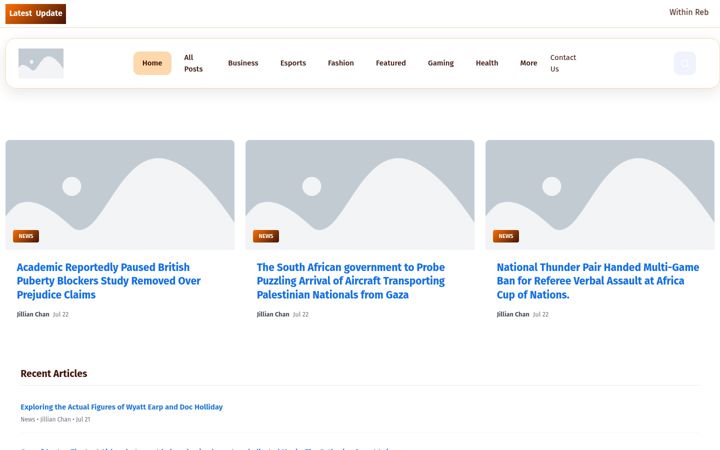Open the Academic Puberty Blockers Study article thumbnail

(x=120, y=195)
